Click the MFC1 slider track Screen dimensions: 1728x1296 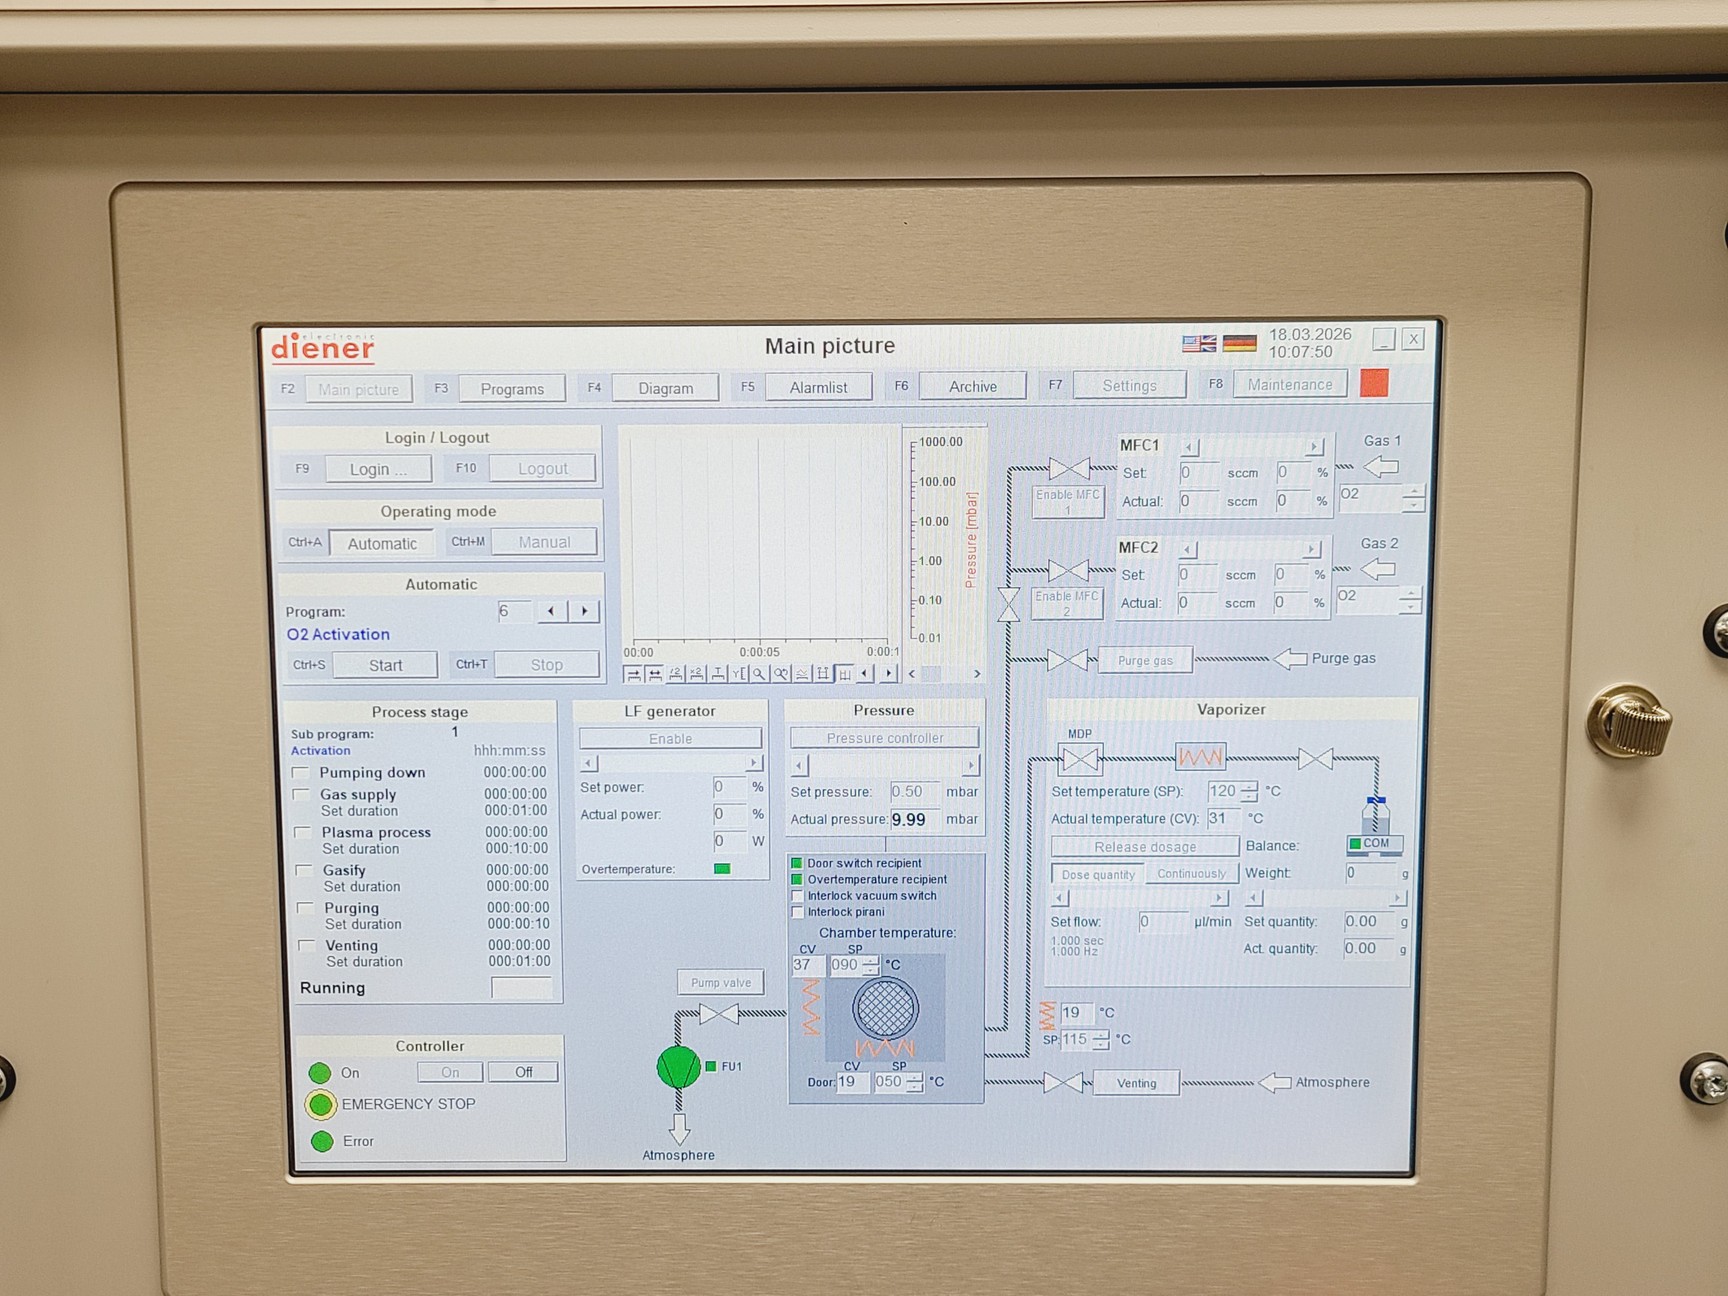[x=1248, y=446]
